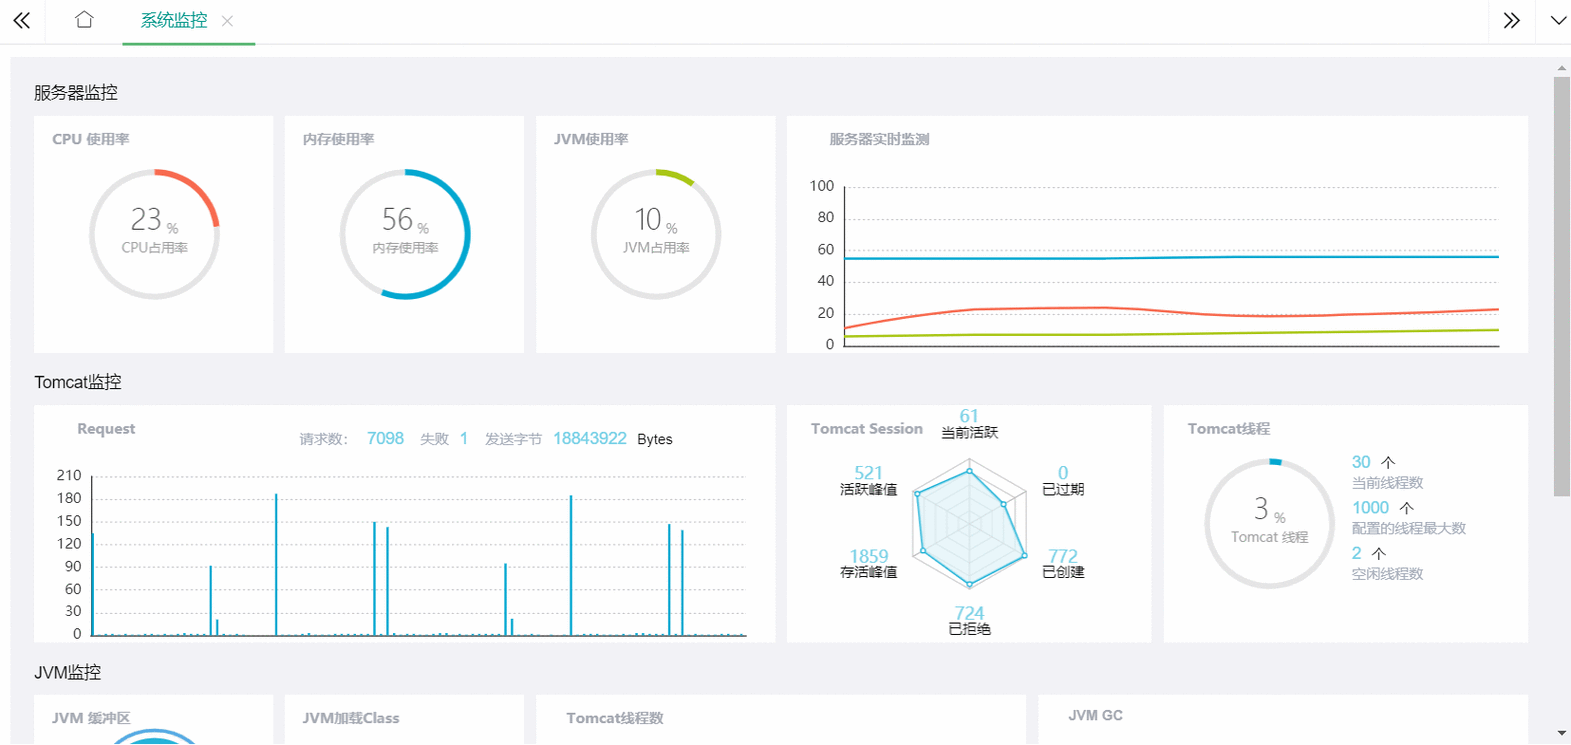Image resolution: width=1571 pixels, height=745 pixels.
Task: Open the tab options dropdown chevron
Action: 1558,20
